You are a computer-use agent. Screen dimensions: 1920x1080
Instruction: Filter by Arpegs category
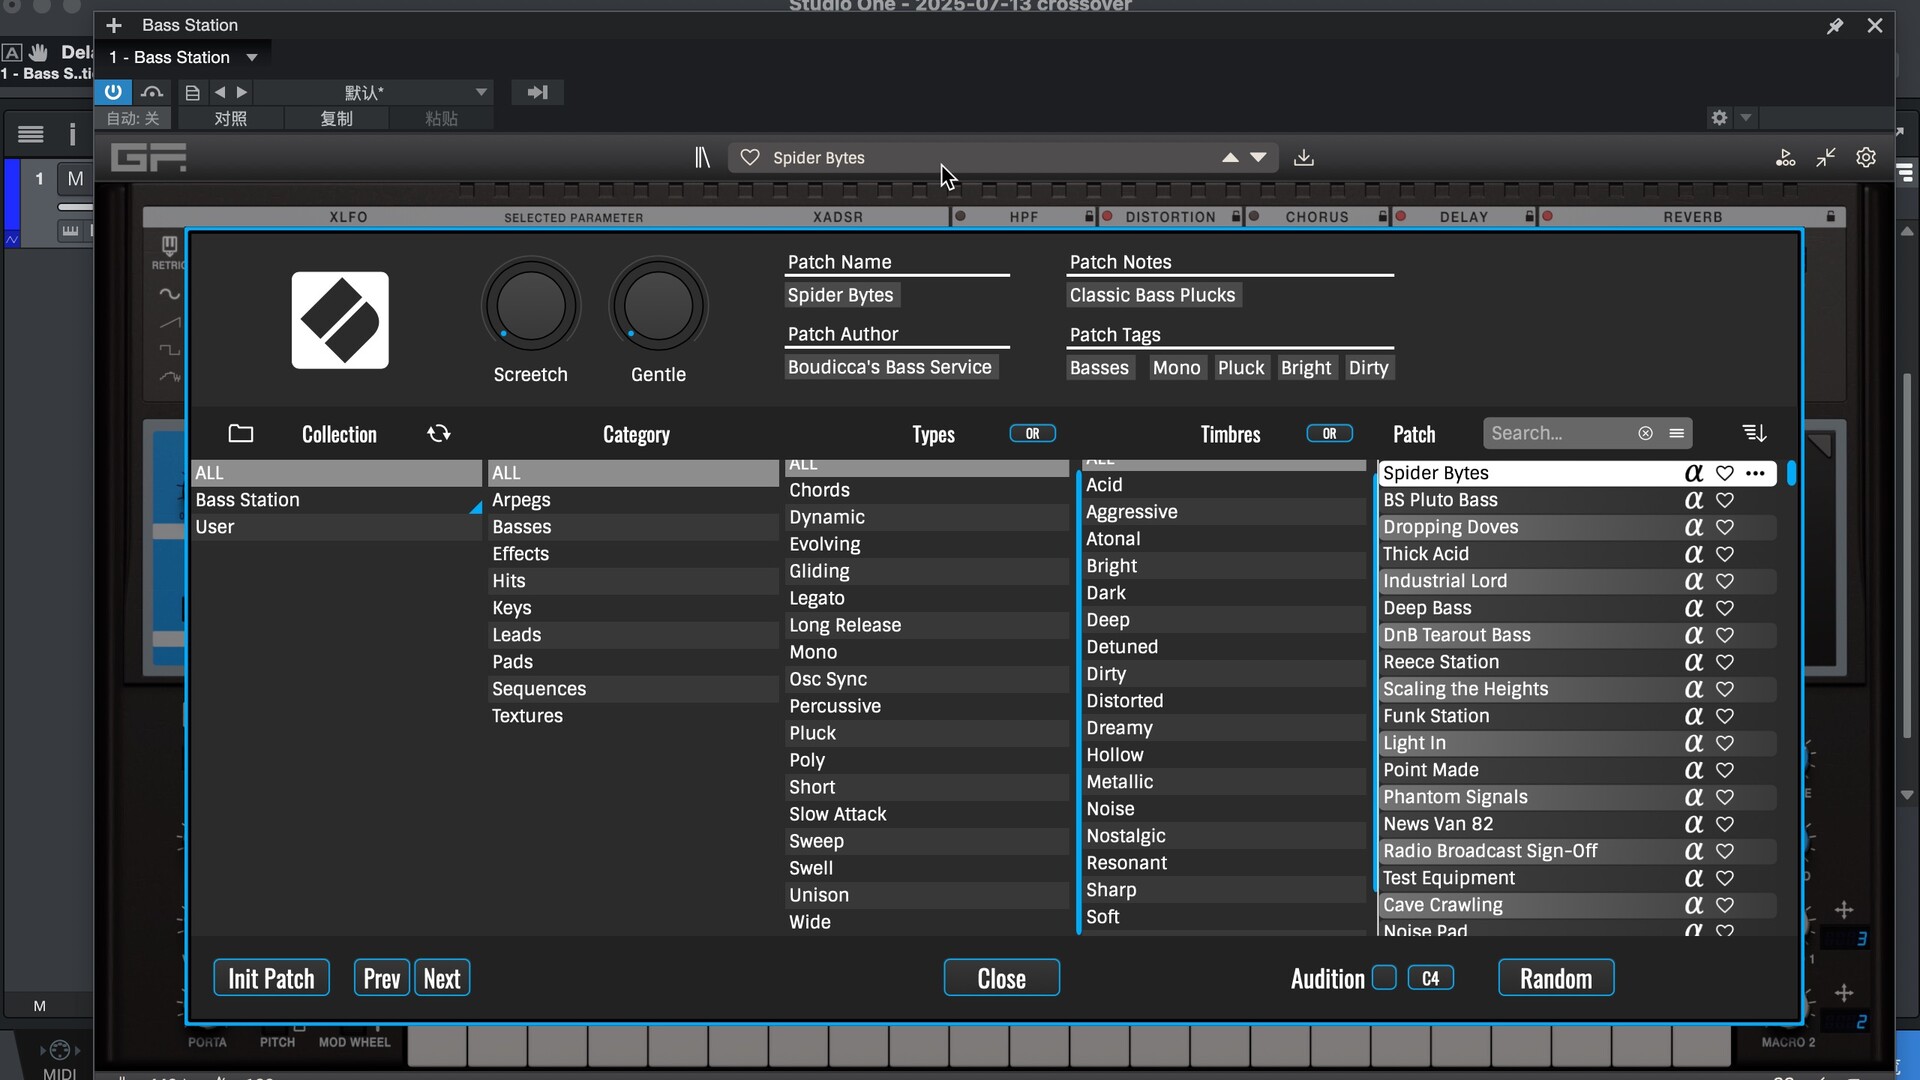633,500
